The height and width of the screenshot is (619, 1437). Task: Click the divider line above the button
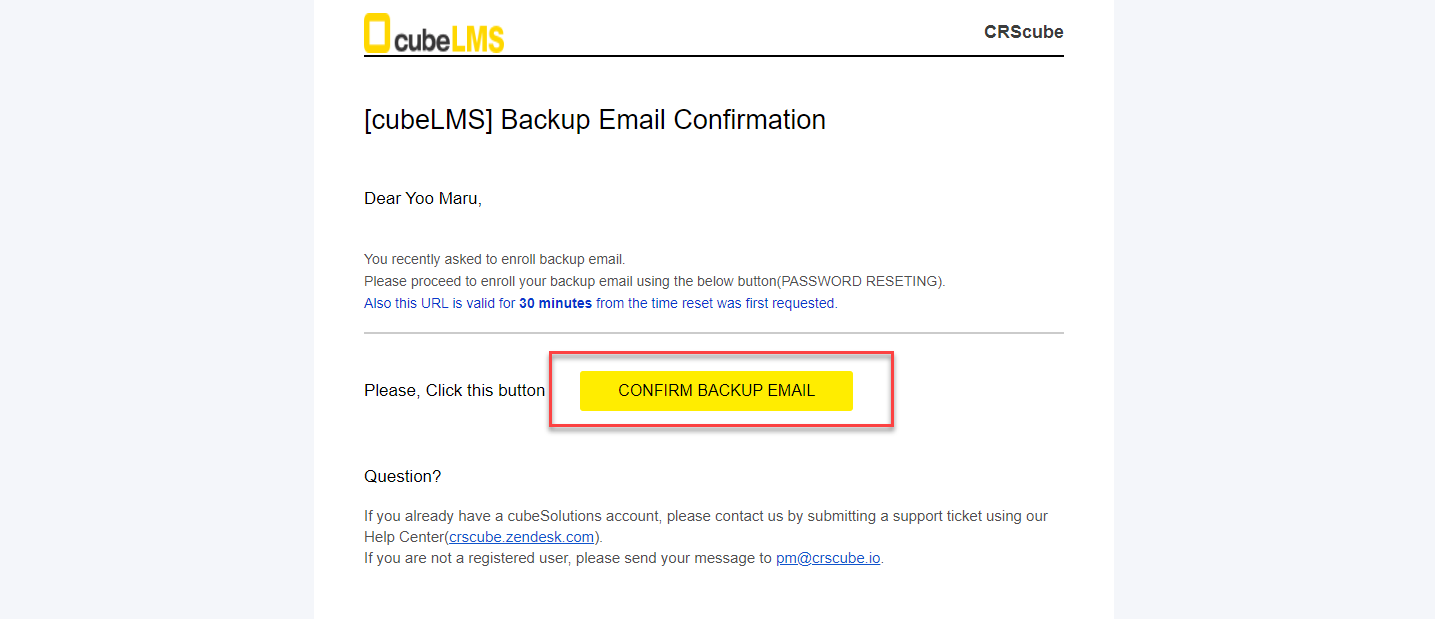[713, 333]
